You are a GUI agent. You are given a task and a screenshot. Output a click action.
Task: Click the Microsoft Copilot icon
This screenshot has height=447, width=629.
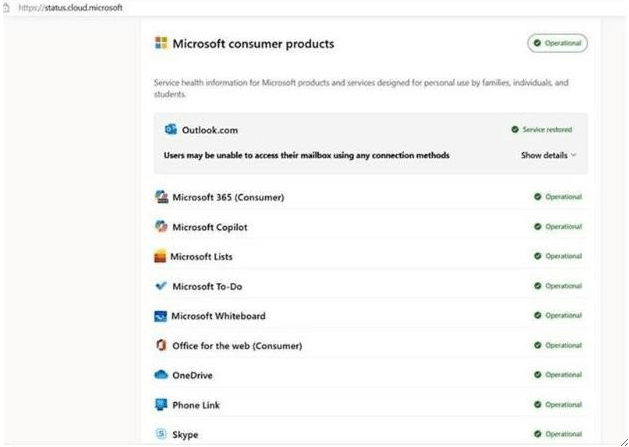[161, 227]
